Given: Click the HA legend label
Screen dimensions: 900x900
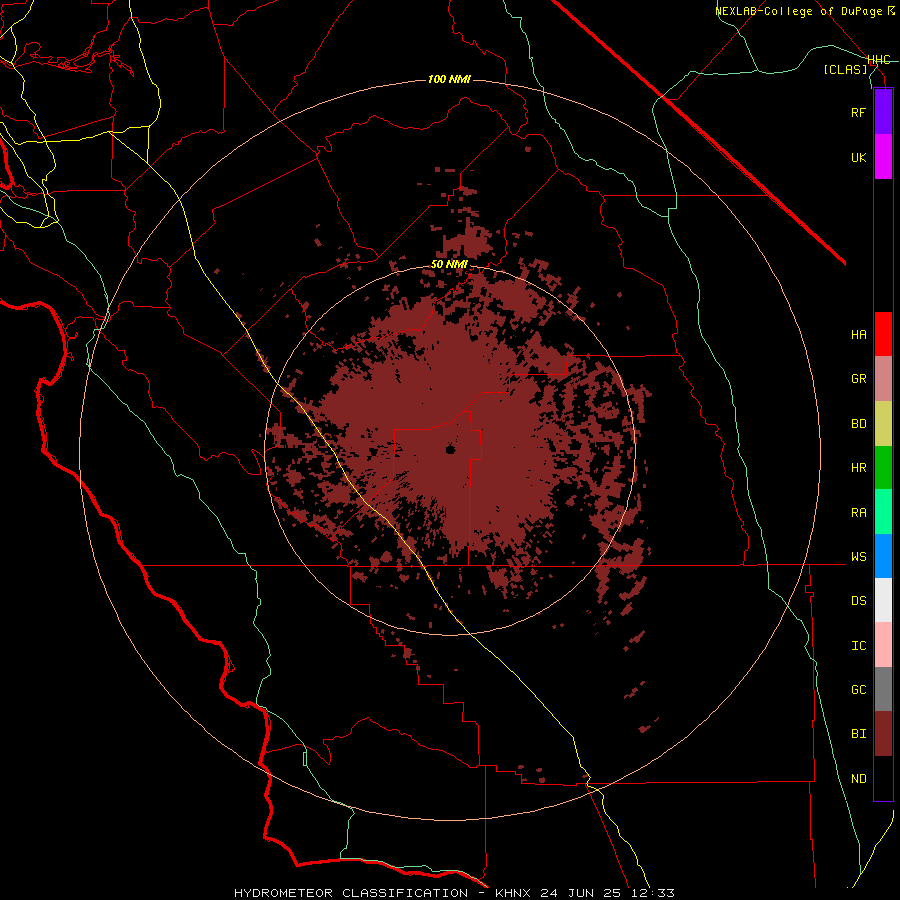Looking at the screenshot, I should [858, 335].
